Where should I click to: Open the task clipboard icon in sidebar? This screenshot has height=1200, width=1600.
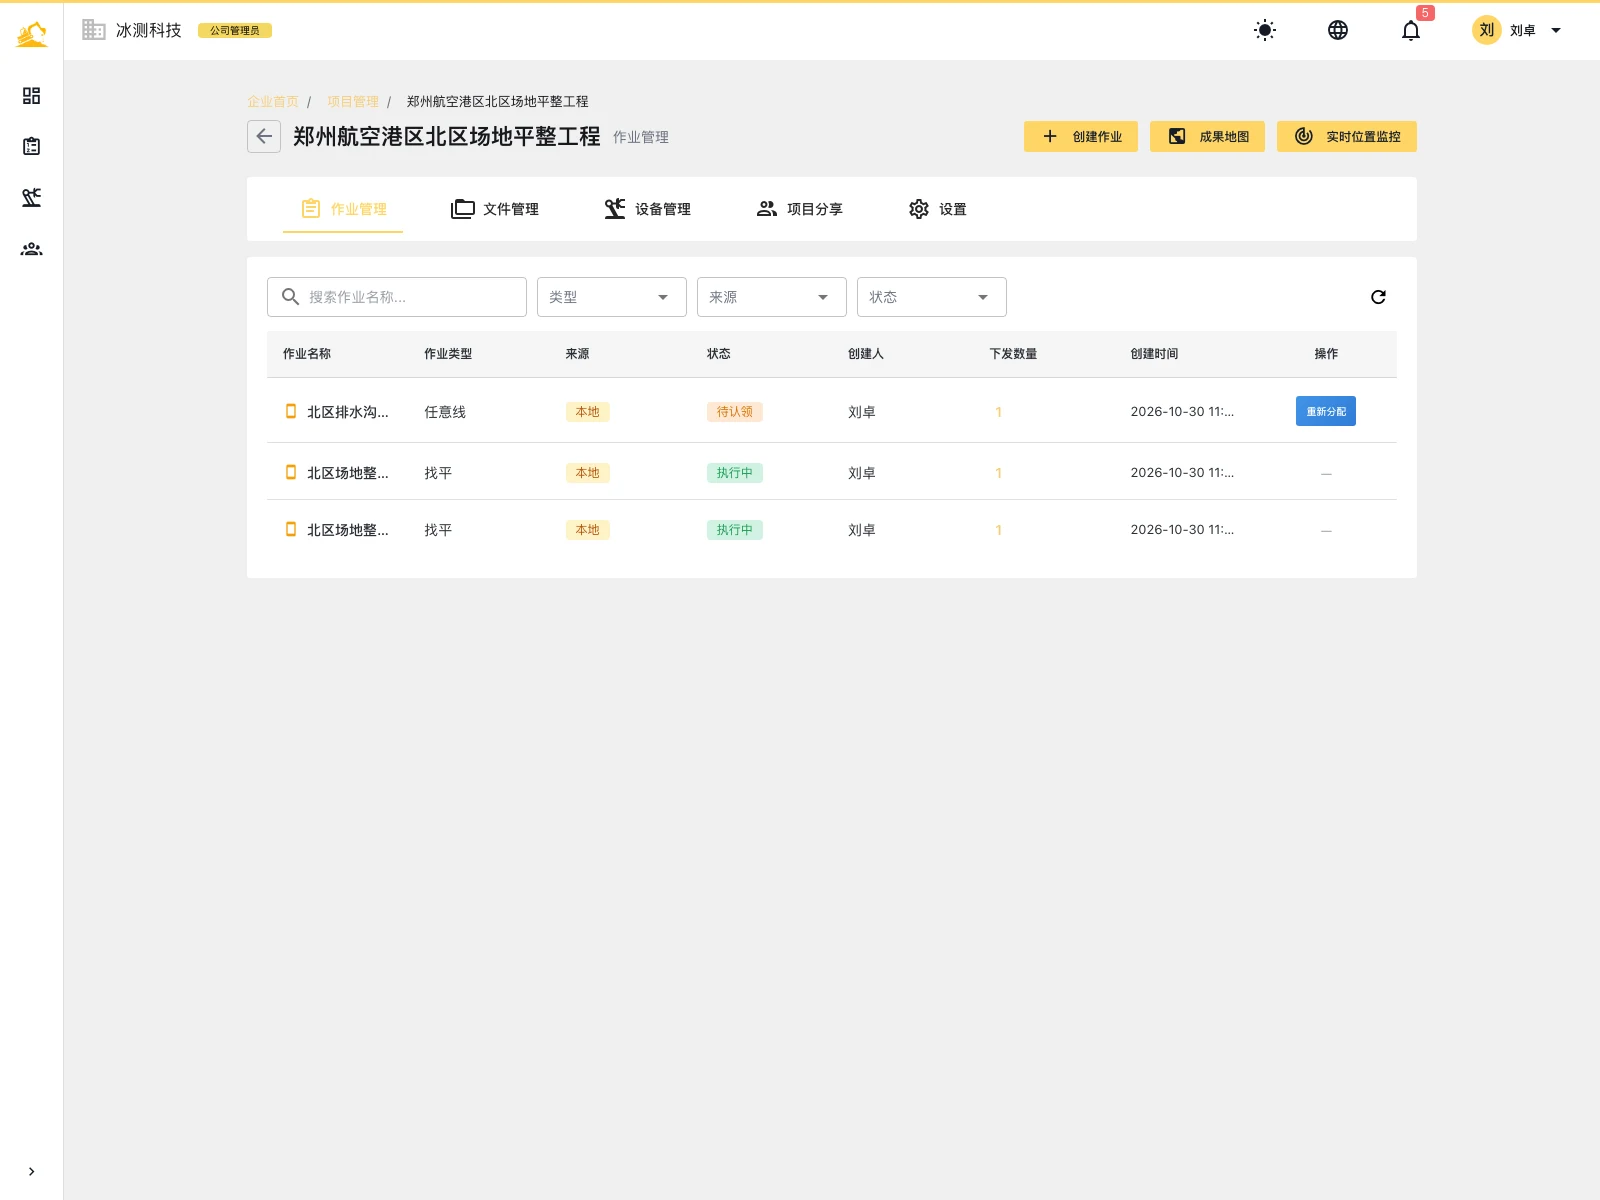click(x=31, y=146)
